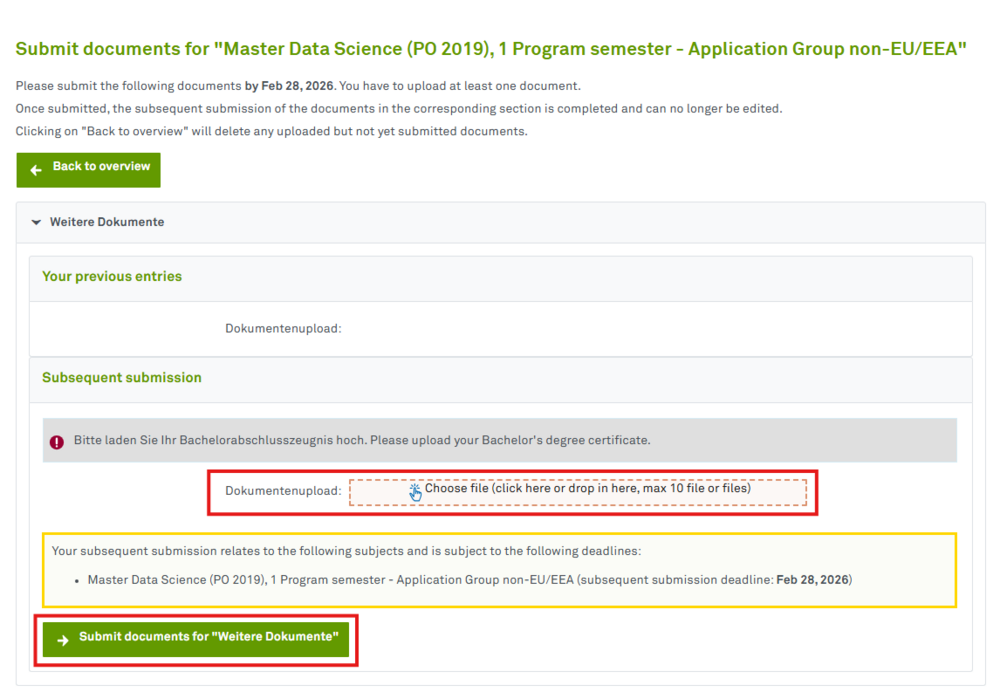The height and width of the screenshot is (692, 1000).
Task: Collapse the Weitere Dokumente section triangle
Action: (36, 222)
